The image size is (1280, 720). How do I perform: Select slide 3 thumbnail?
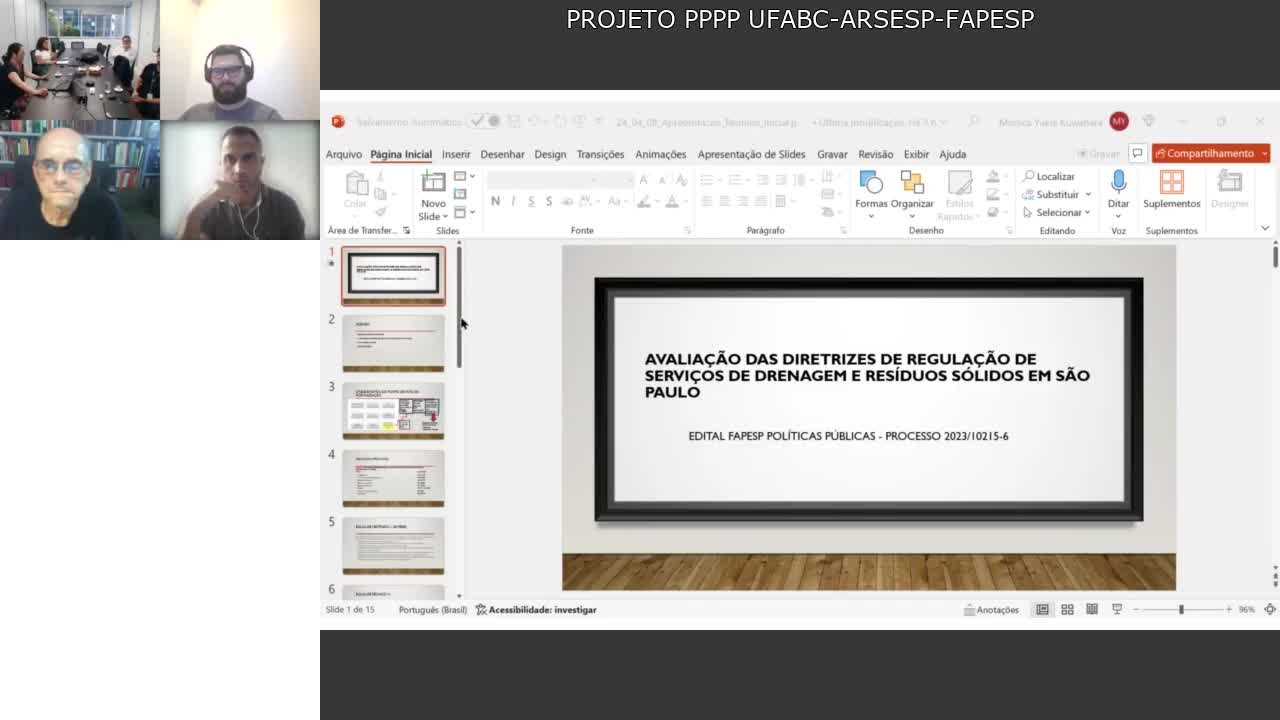[393, 411]
